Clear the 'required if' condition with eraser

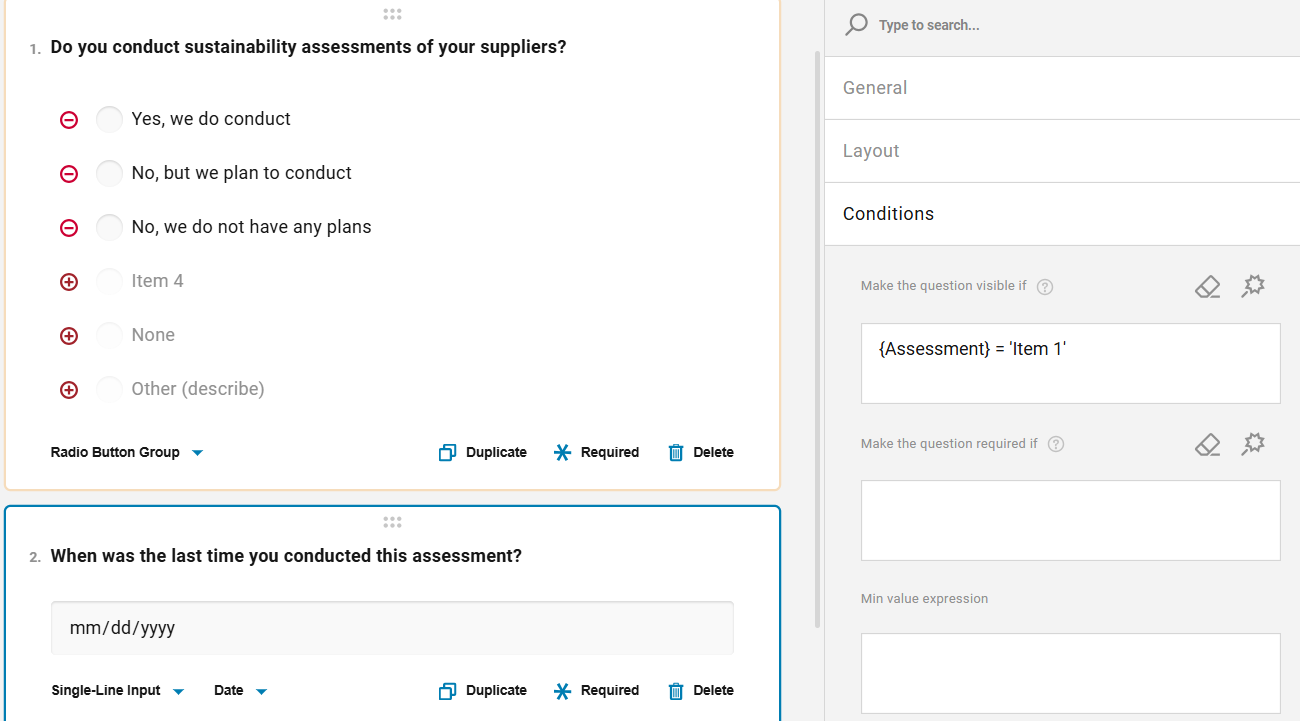coord(1207,444)
